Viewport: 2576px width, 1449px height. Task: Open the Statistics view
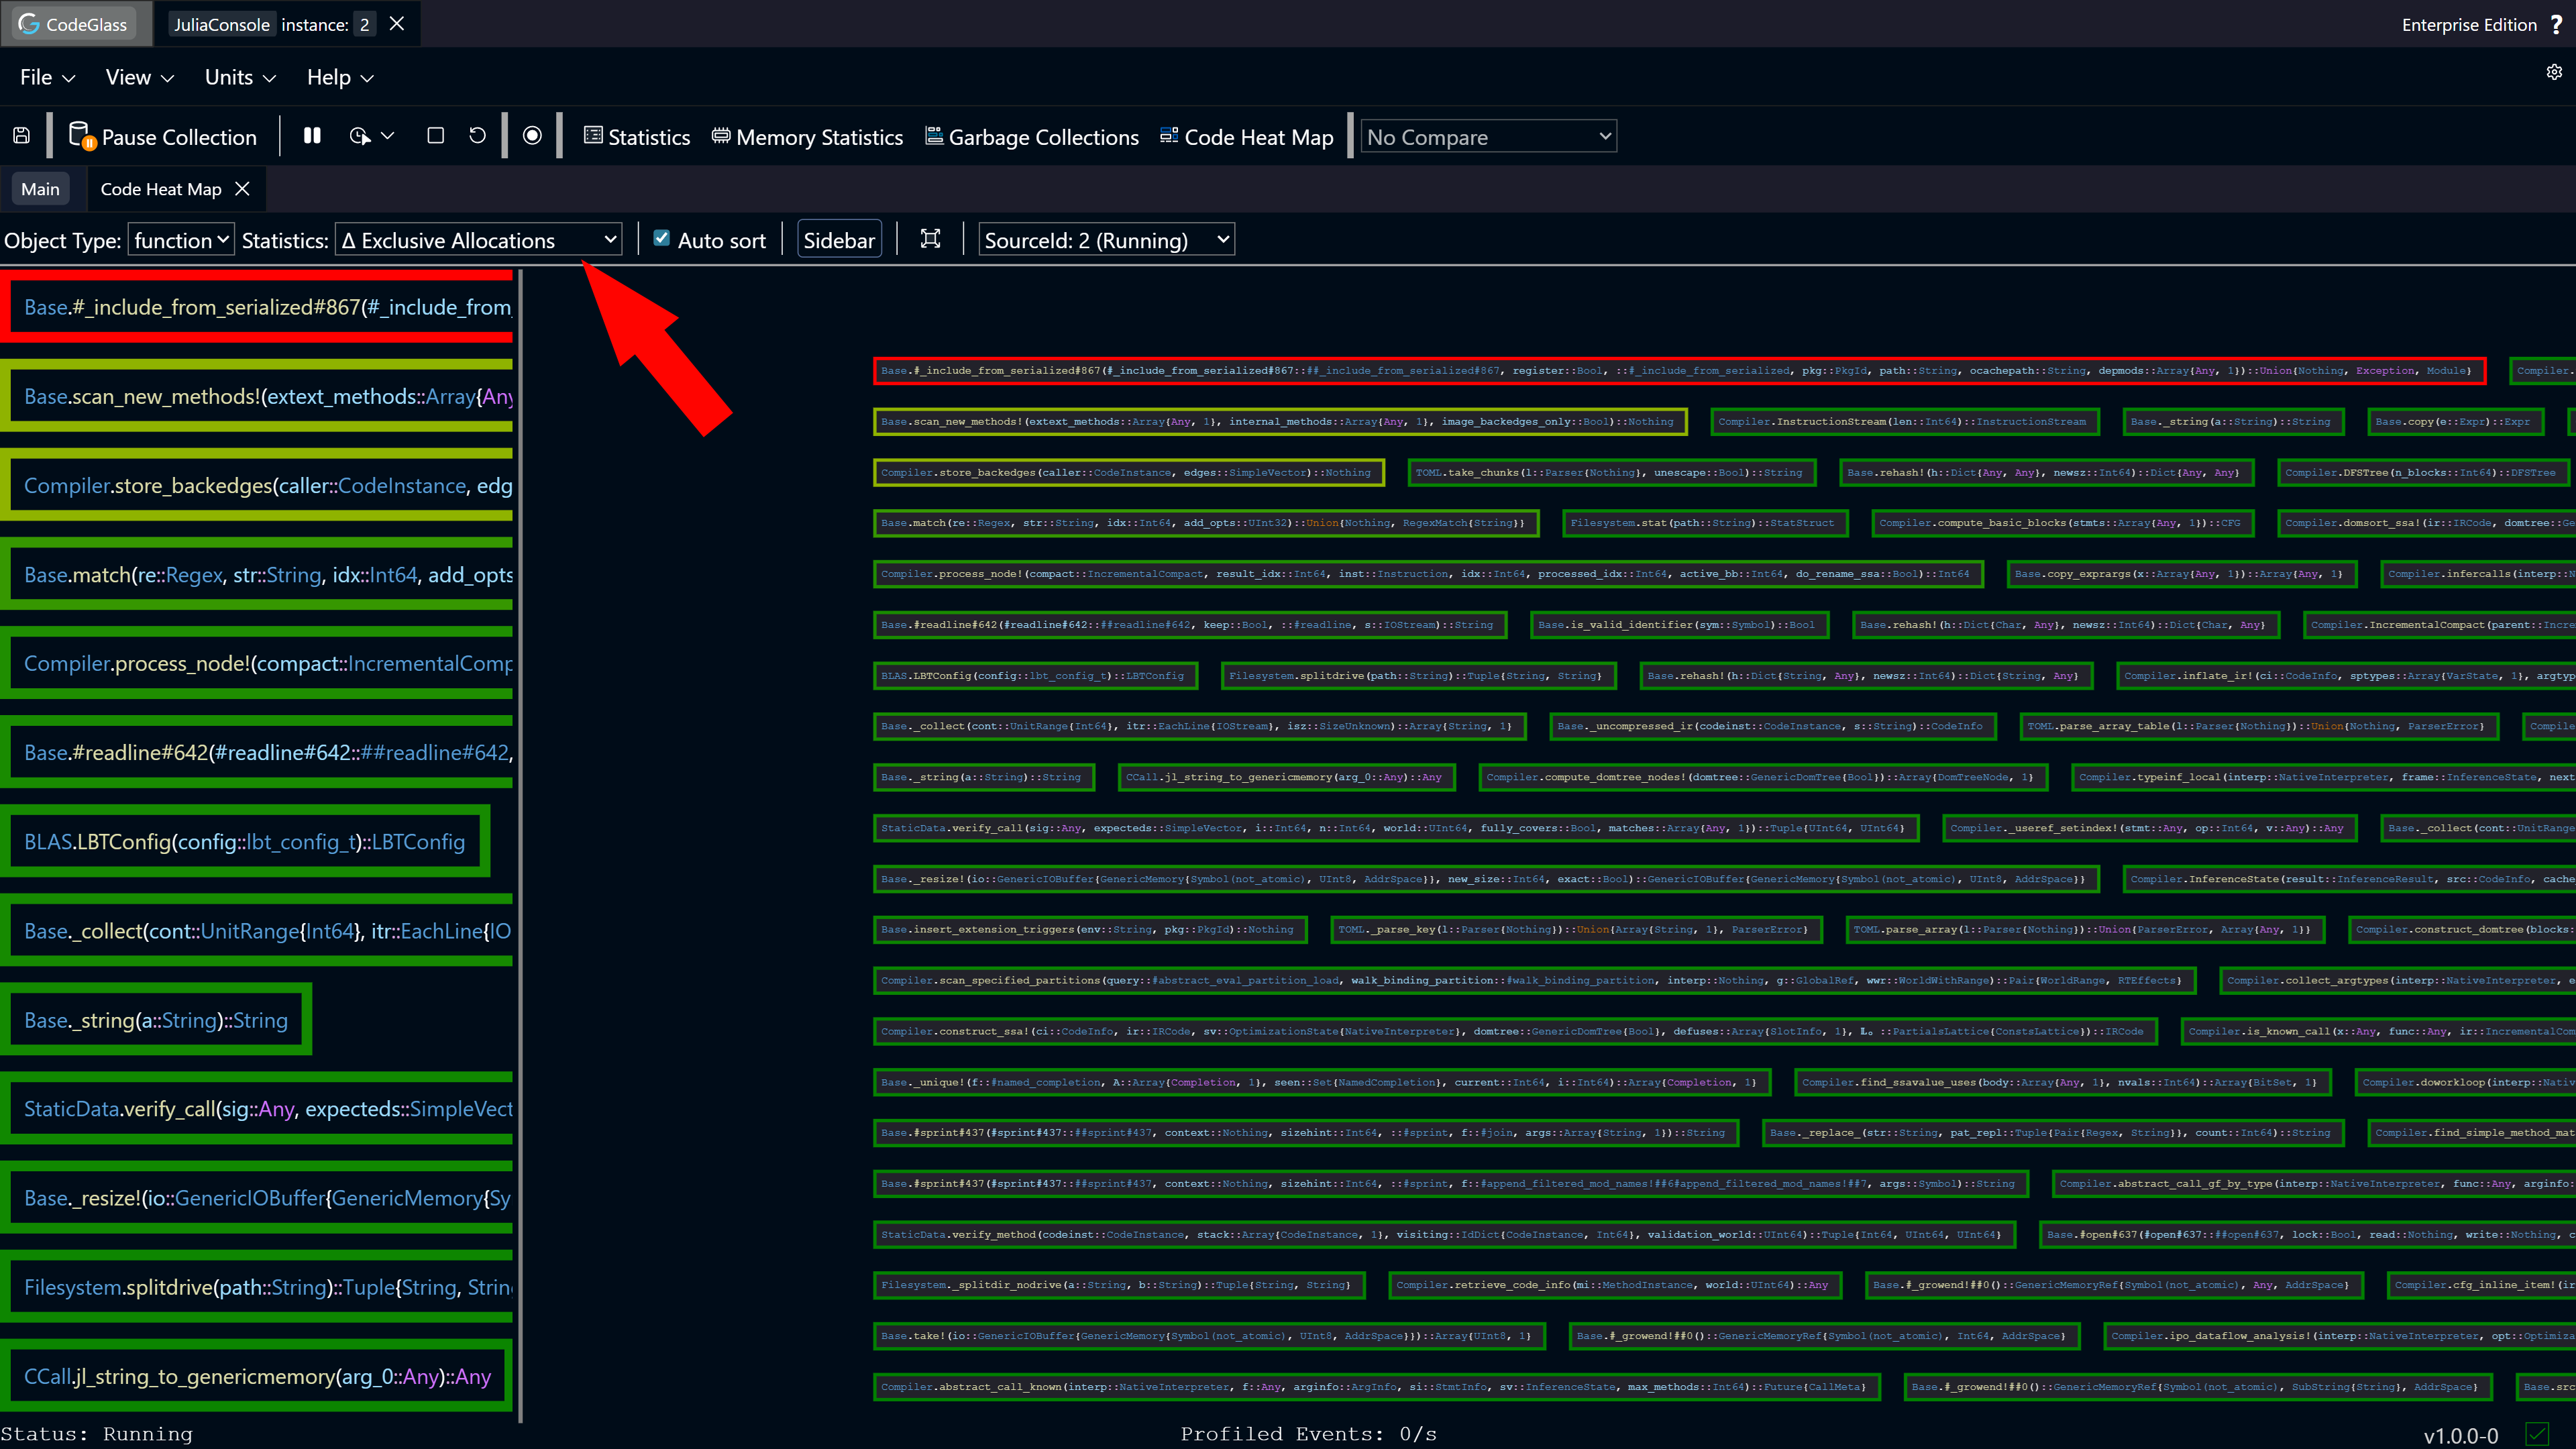pos(637,137)
